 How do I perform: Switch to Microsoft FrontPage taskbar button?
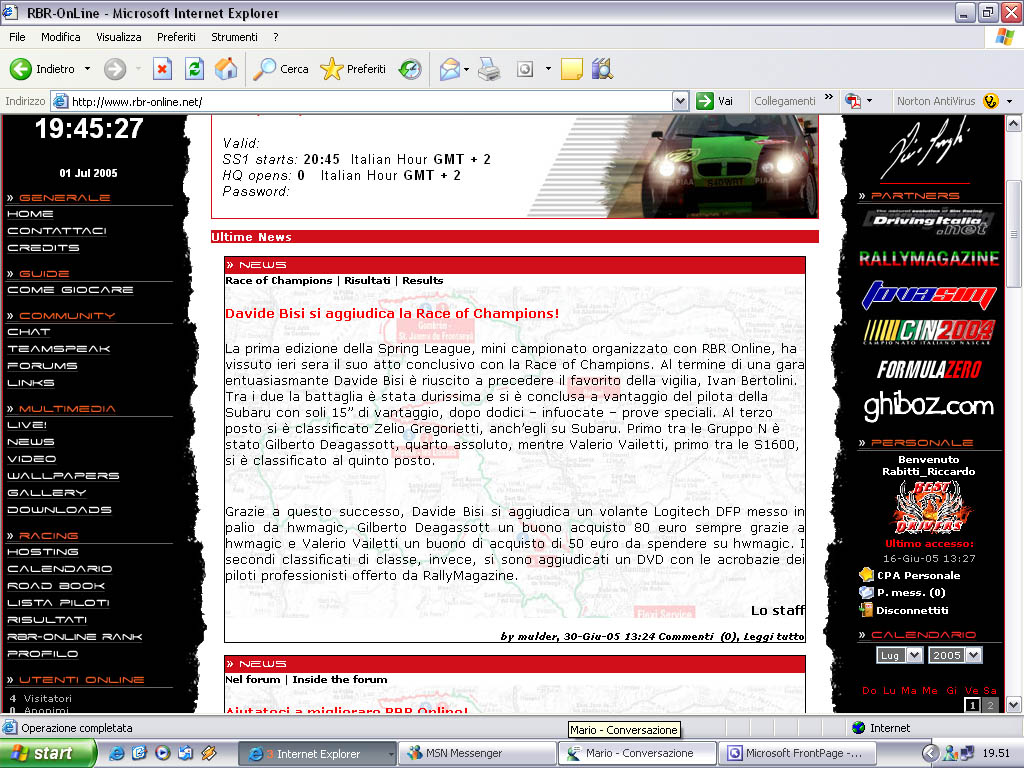click(x=797, y=753)
